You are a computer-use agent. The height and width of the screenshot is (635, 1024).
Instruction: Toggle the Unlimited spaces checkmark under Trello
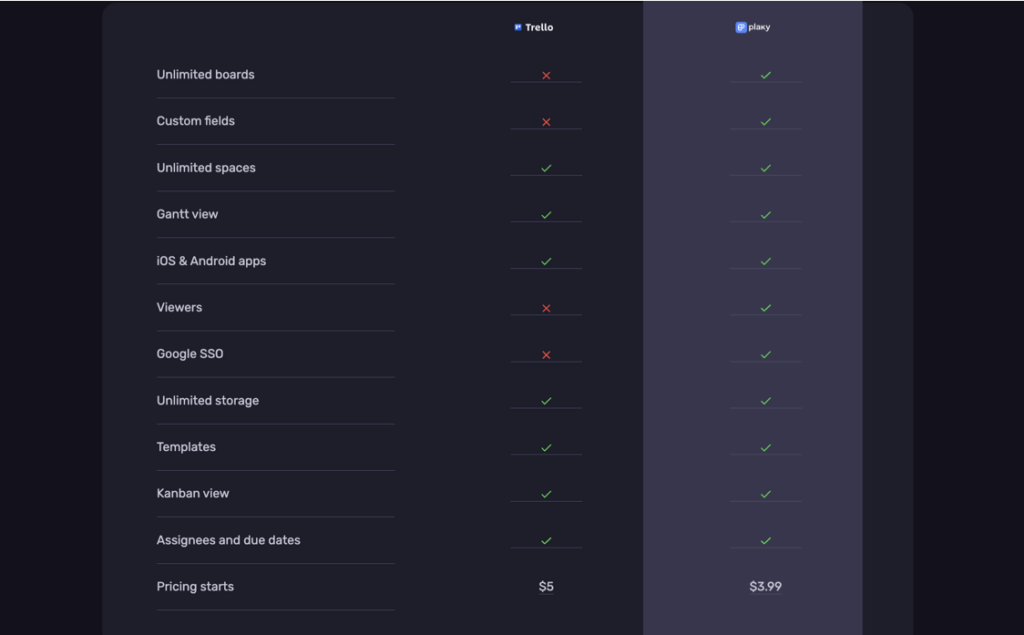coord(546,167)
